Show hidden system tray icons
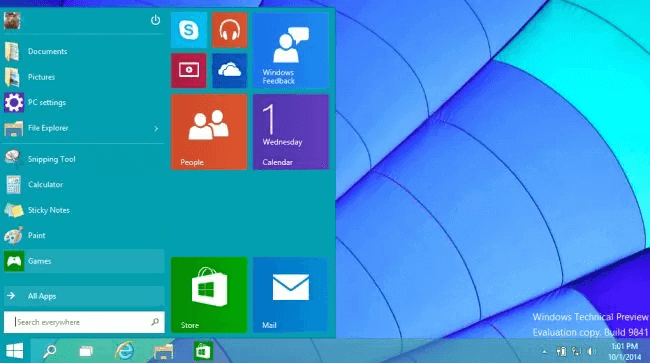Screen dimensions: 650x363 click(x=544, y=352)
